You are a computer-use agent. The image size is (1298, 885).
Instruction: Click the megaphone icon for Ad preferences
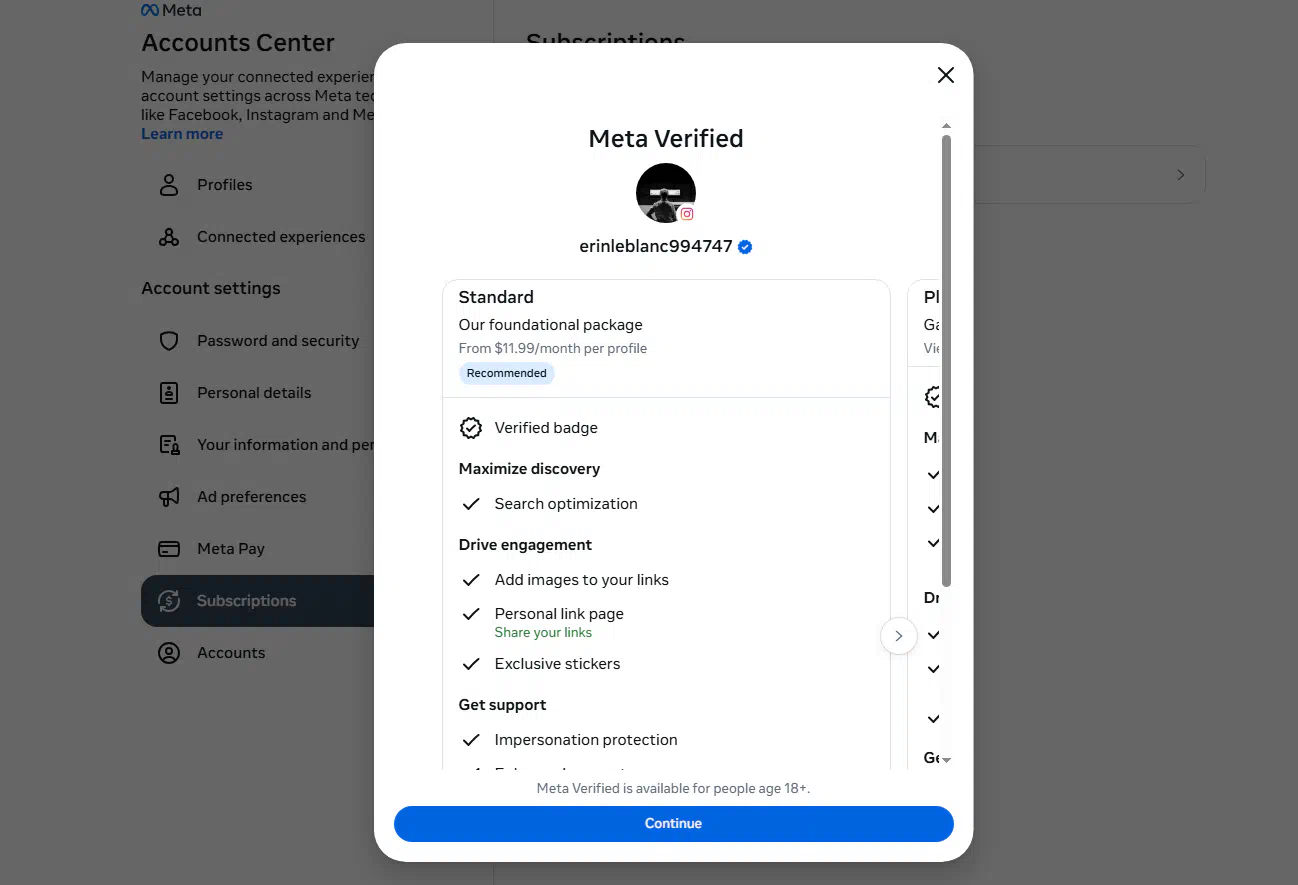coord(169,497)
